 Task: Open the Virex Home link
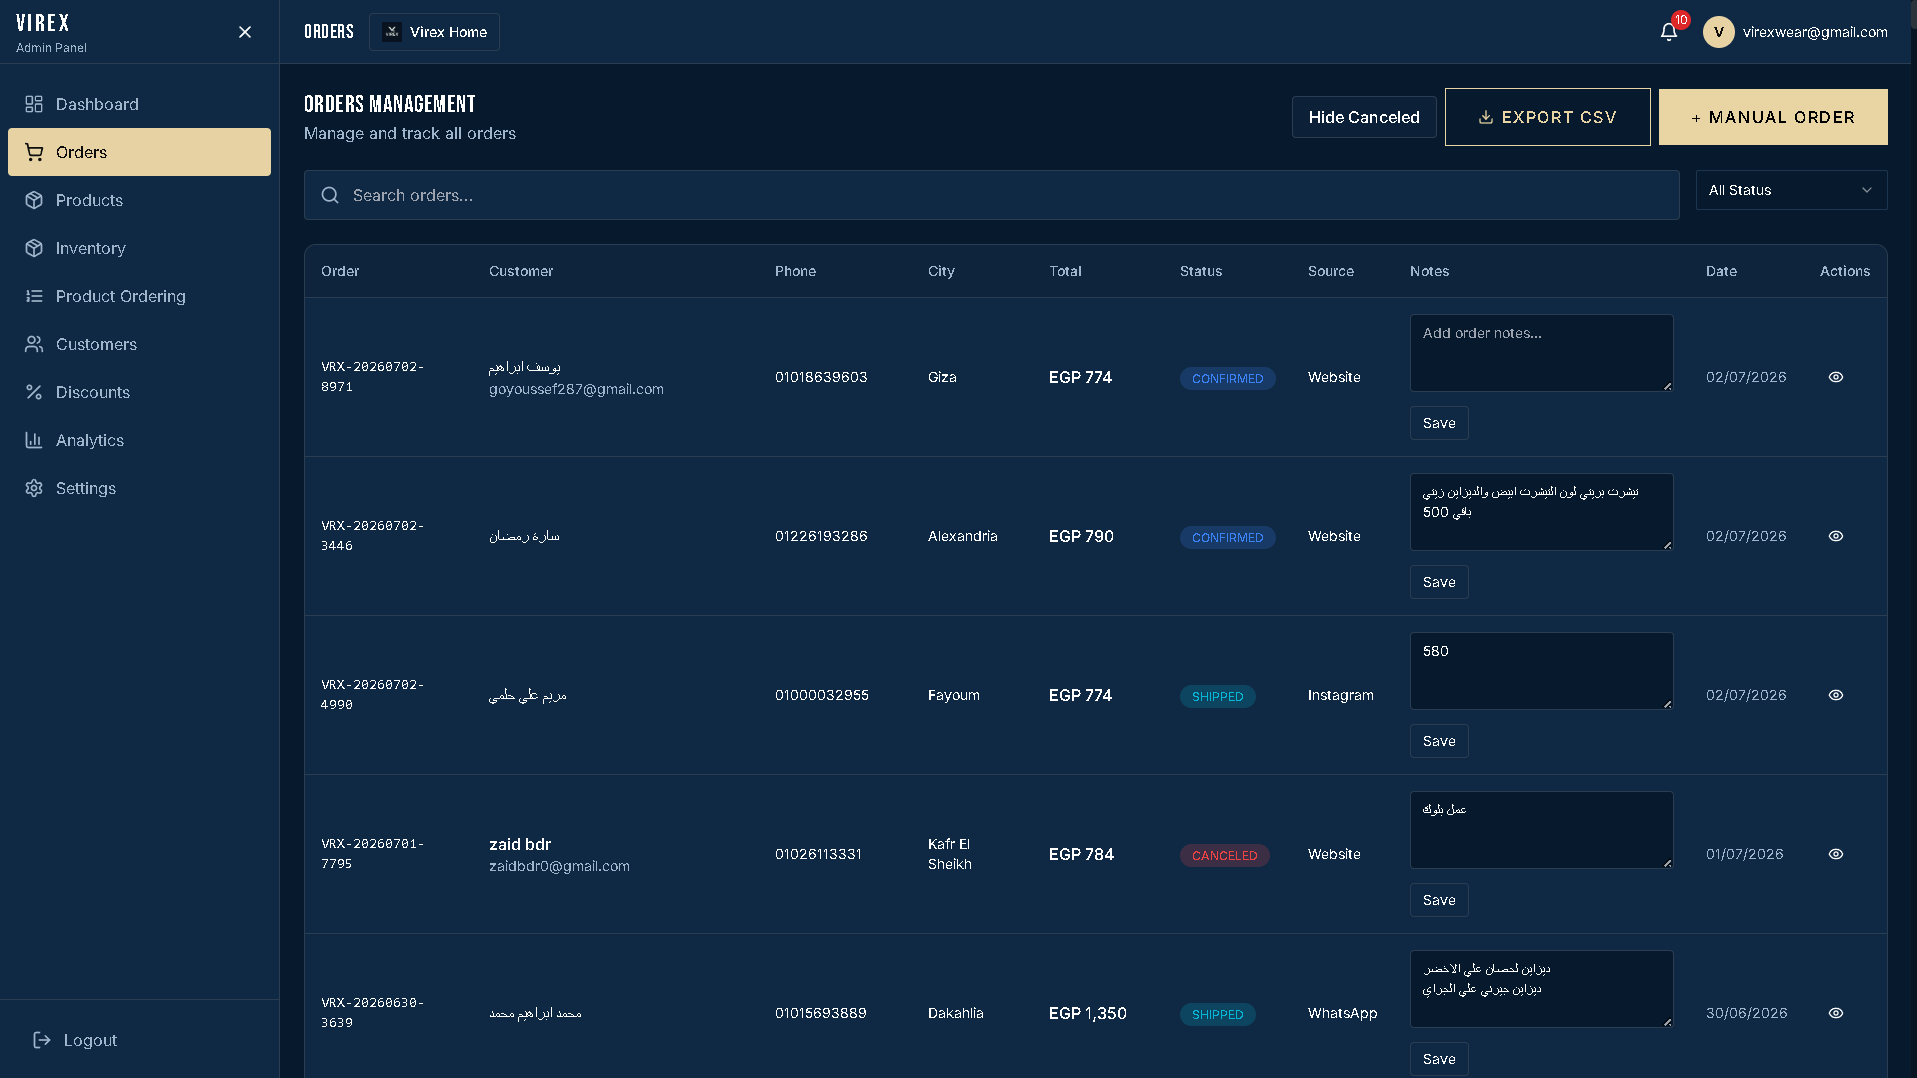point(434,32)
